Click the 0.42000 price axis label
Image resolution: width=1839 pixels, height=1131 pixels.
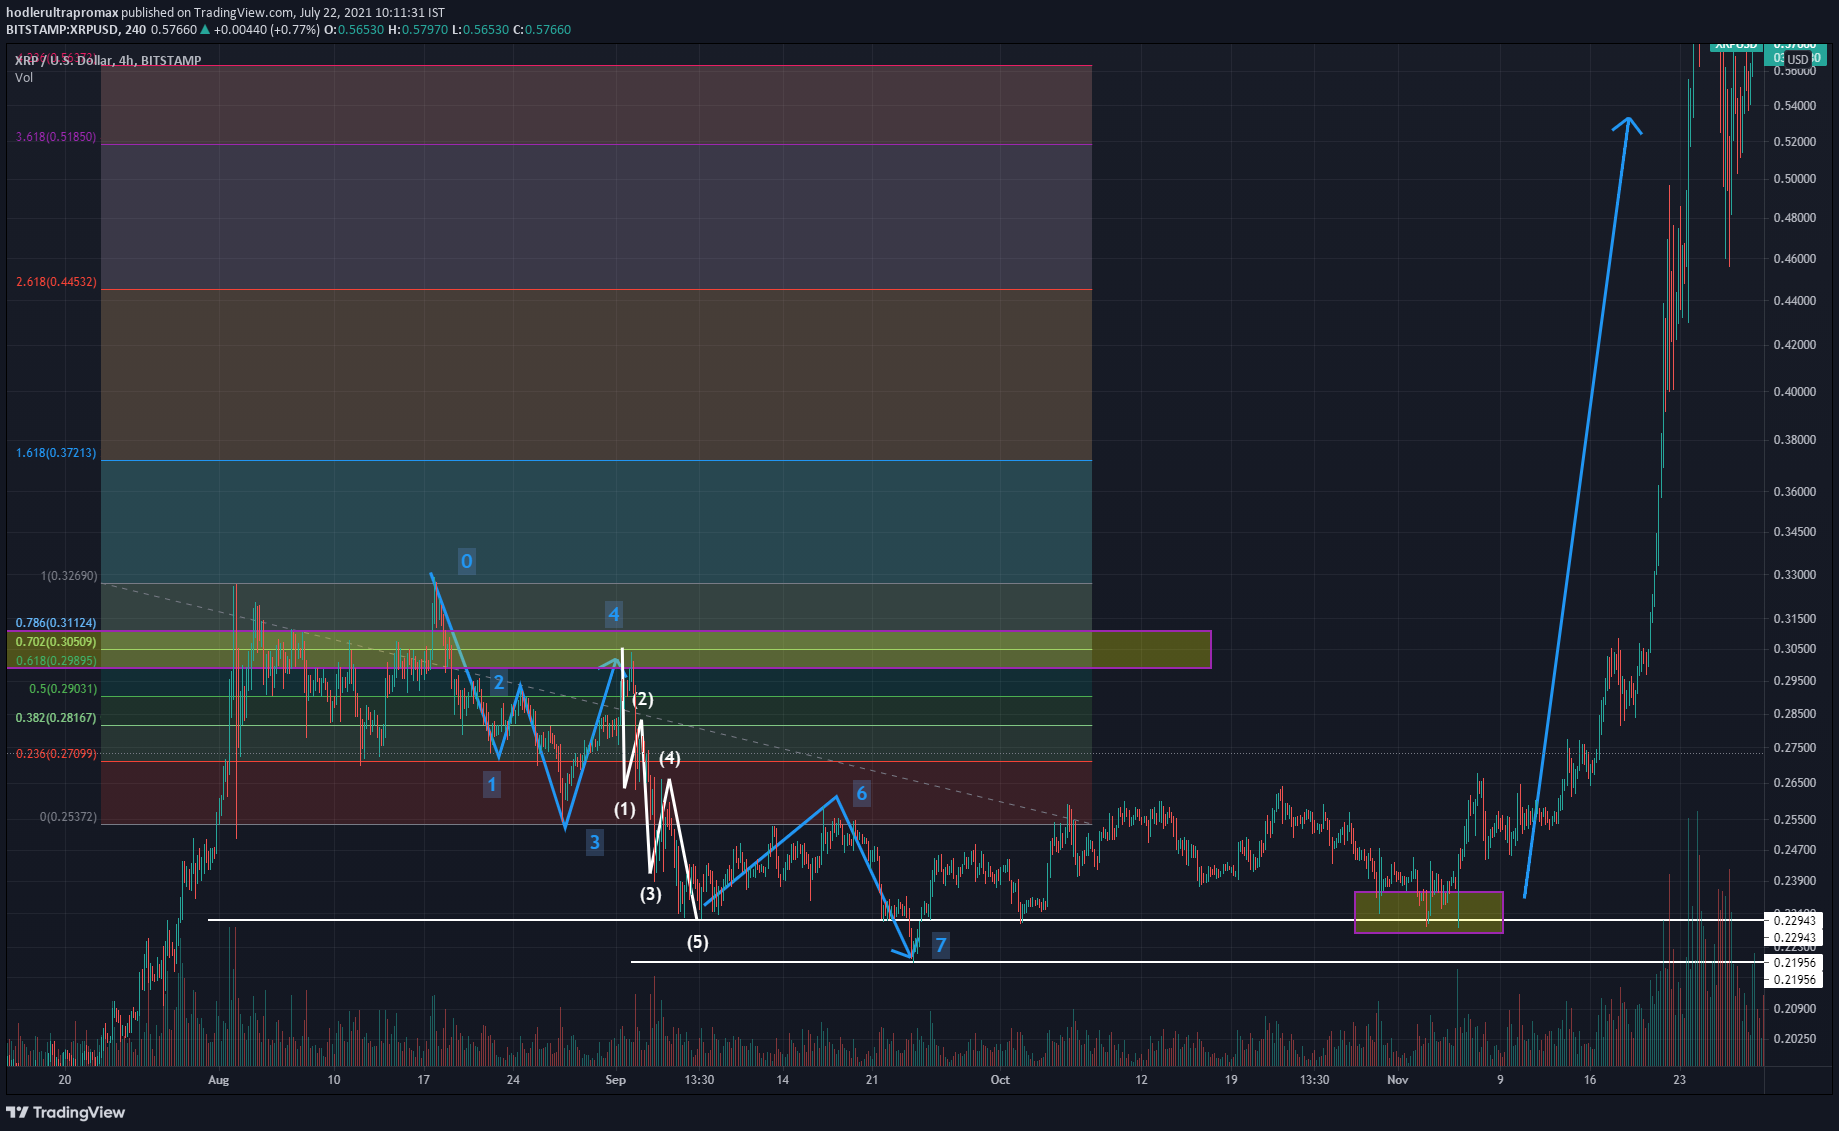click(x=1794, y=345)
